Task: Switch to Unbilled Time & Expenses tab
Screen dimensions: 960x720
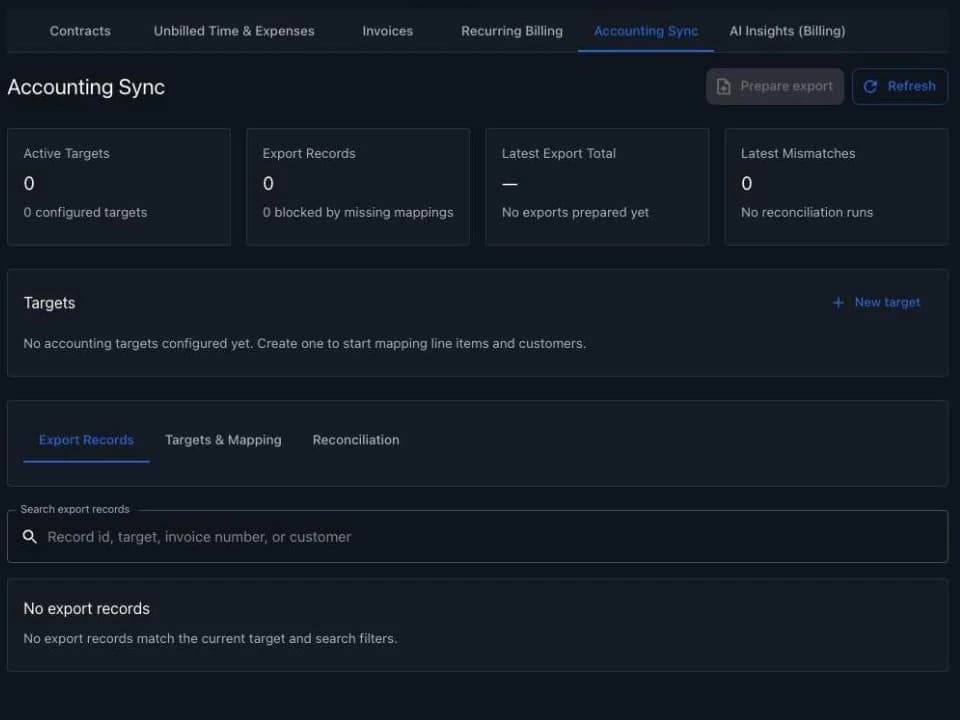Action: [234, 31]
